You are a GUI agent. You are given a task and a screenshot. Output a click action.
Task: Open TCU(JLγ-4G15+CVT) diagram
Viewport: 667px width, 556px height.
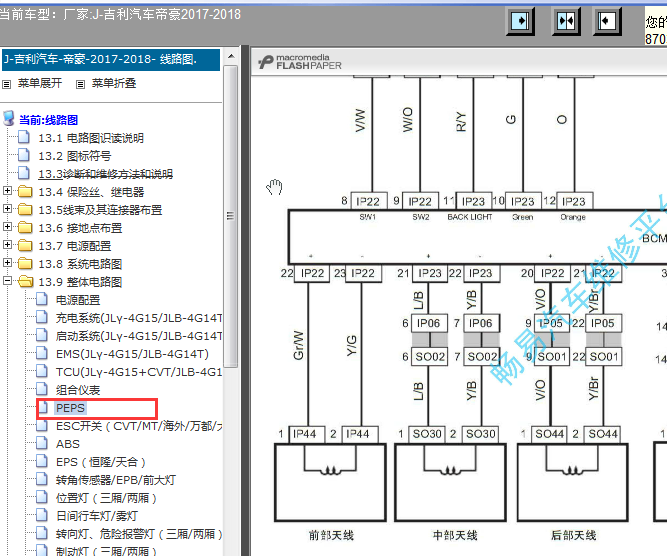pos(139,372)
